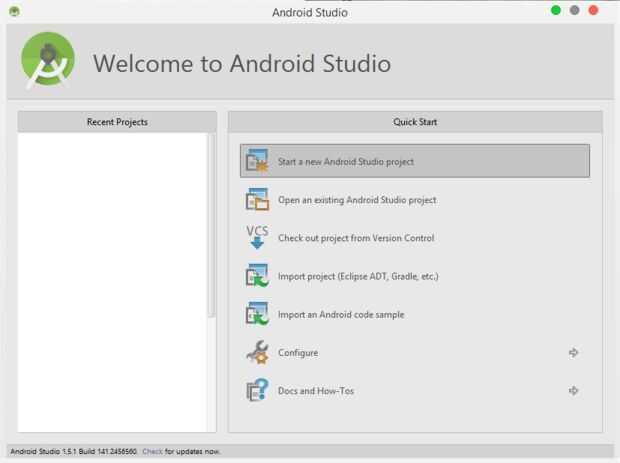Click the Android Studio logo in header

(x=48, y=60)
